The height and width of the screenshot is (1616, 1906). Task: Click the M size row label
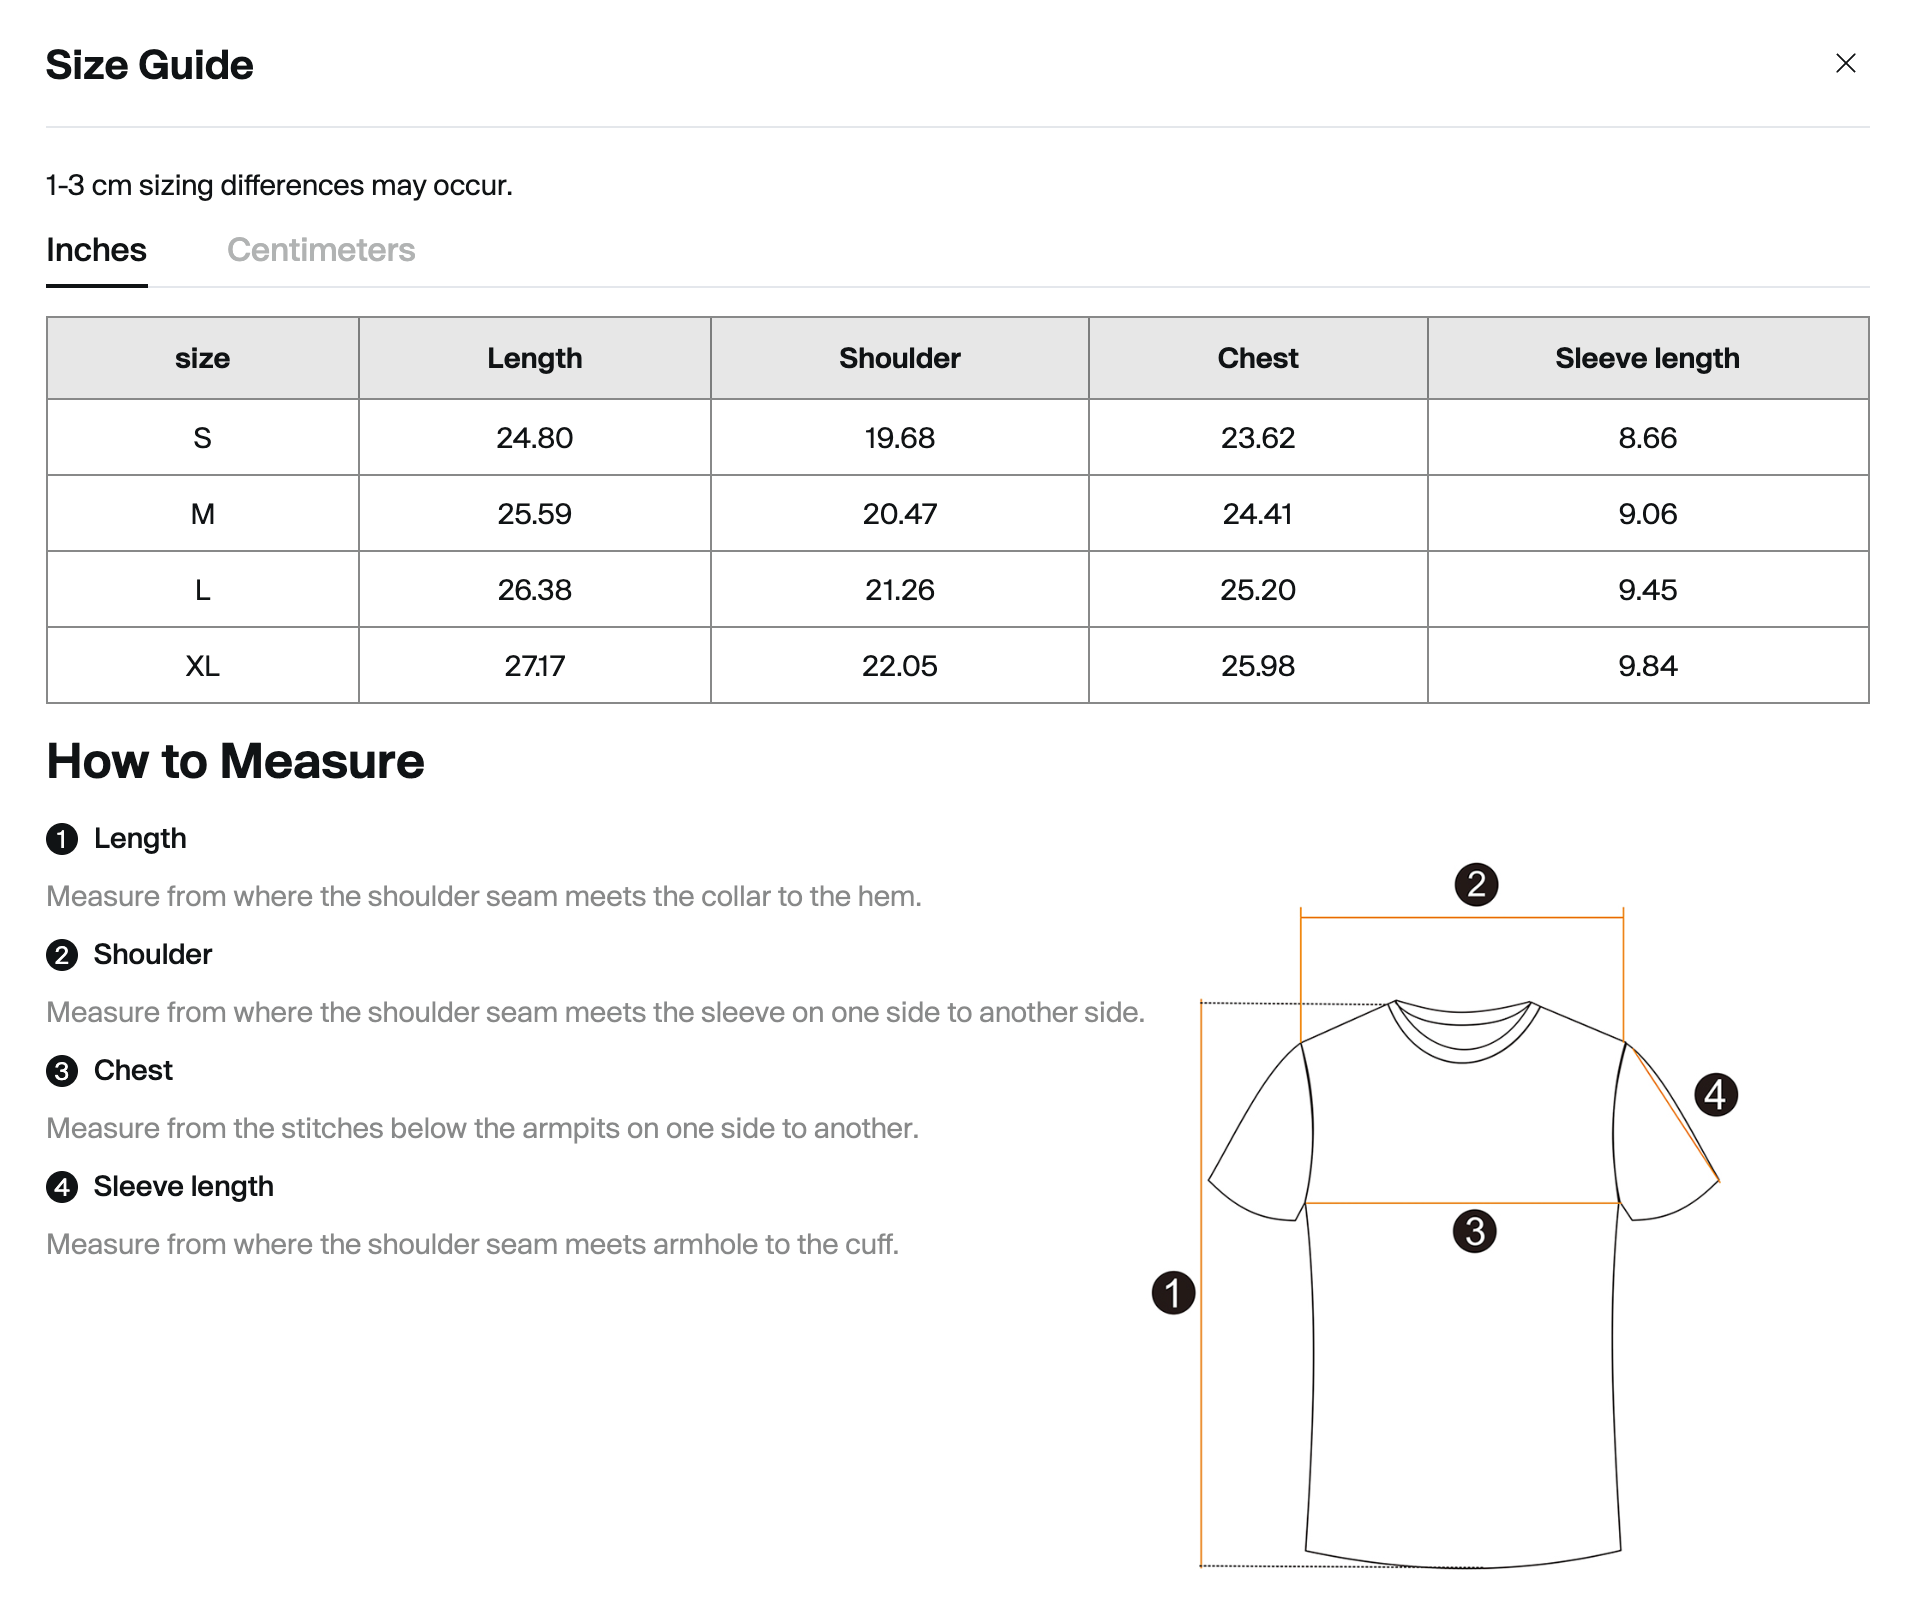click(202, 514)
